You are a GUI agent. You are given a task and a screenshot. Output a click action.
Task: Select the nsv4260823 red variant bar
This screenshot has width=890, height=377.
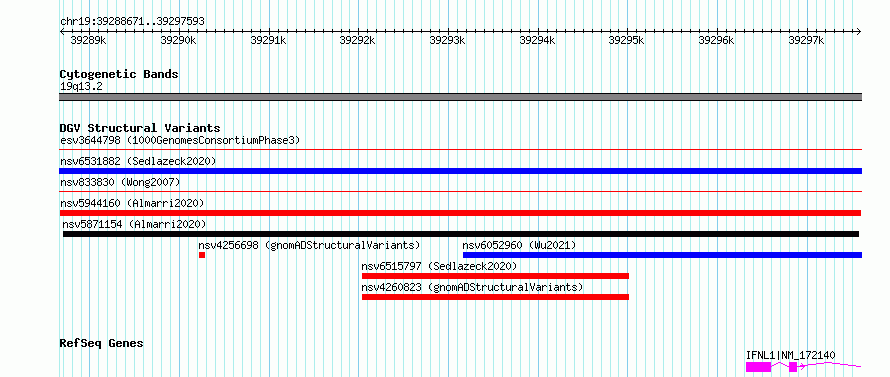(x=496, y=297)
